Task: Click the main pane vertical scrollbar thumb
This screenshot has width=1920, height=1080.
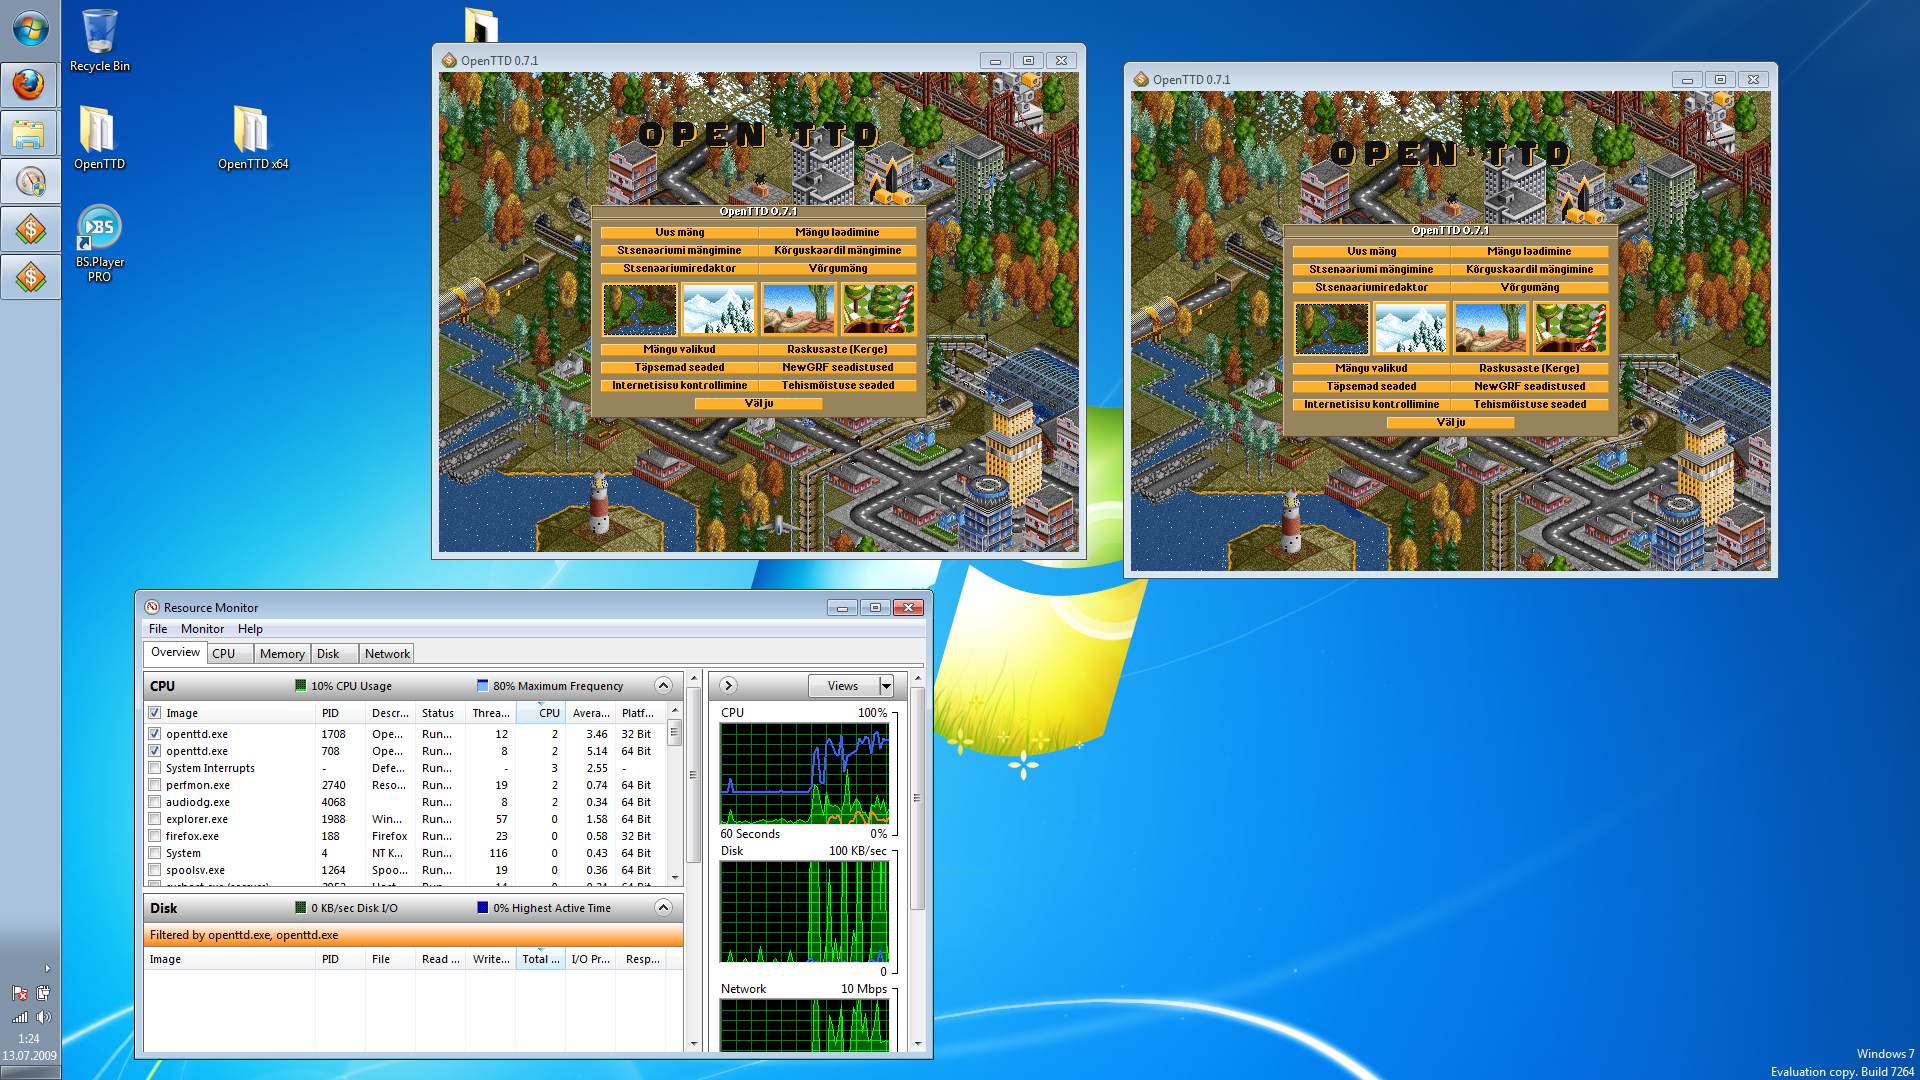Action: [693, 776]
